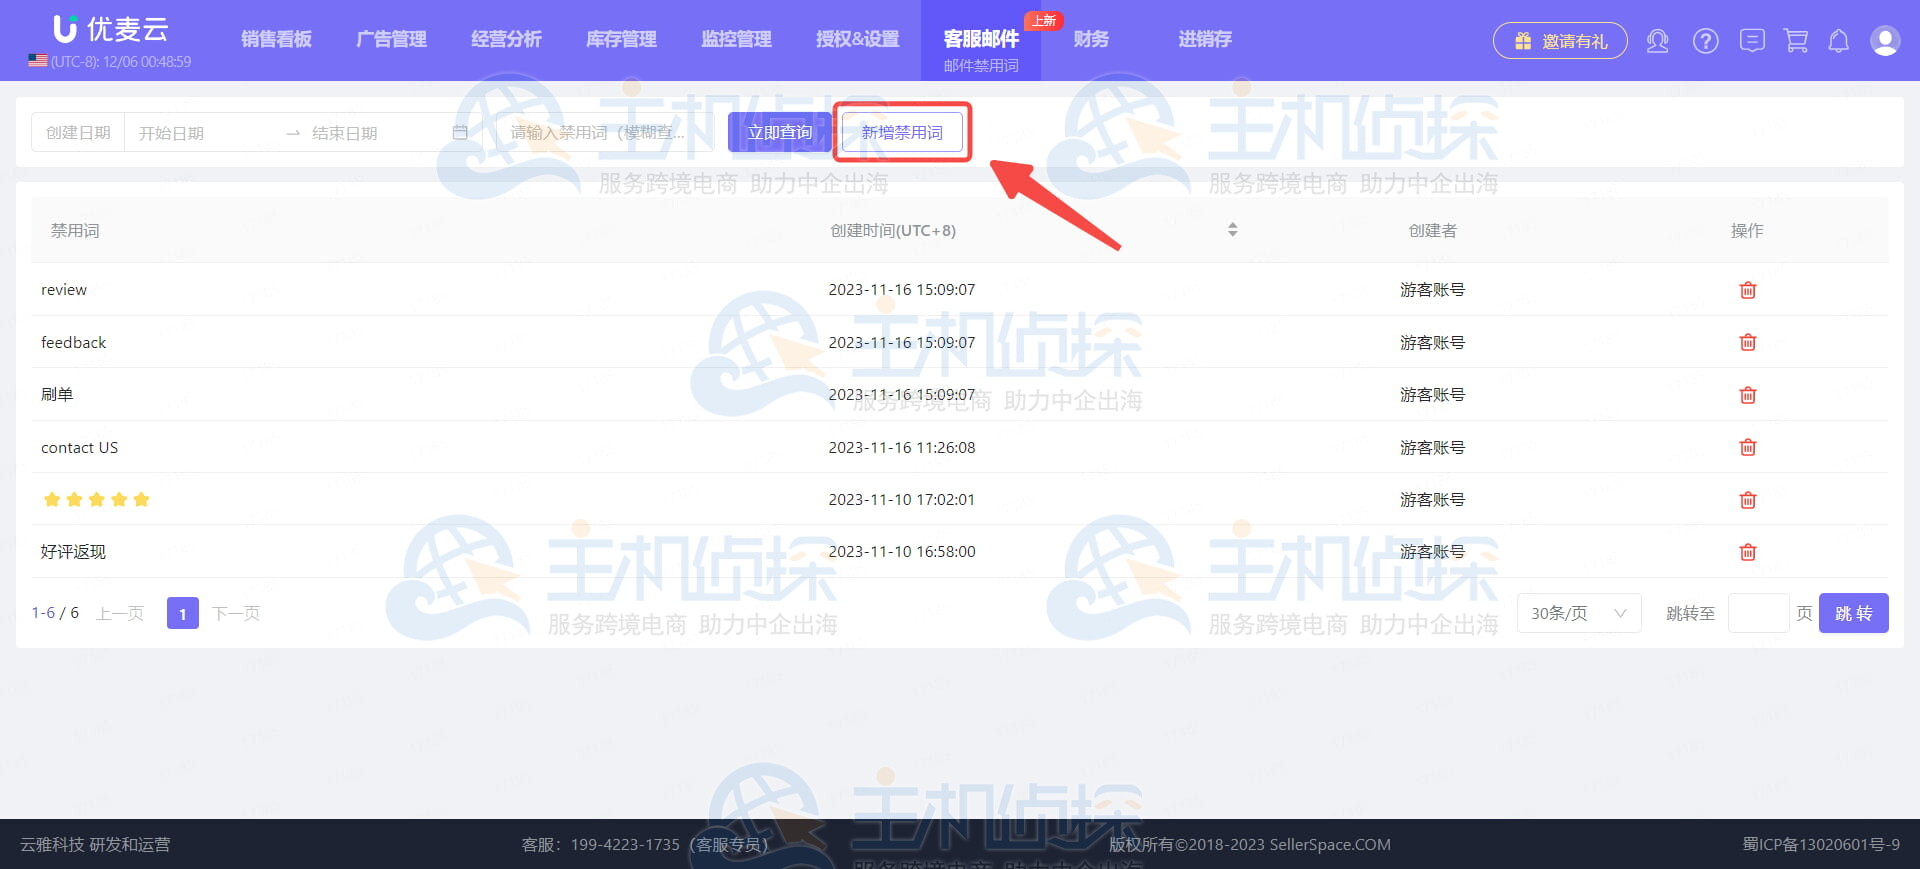Screen dimensions: 1920x869
Task: Open the 销售看板 menu
Action: [x=277, y=39]
